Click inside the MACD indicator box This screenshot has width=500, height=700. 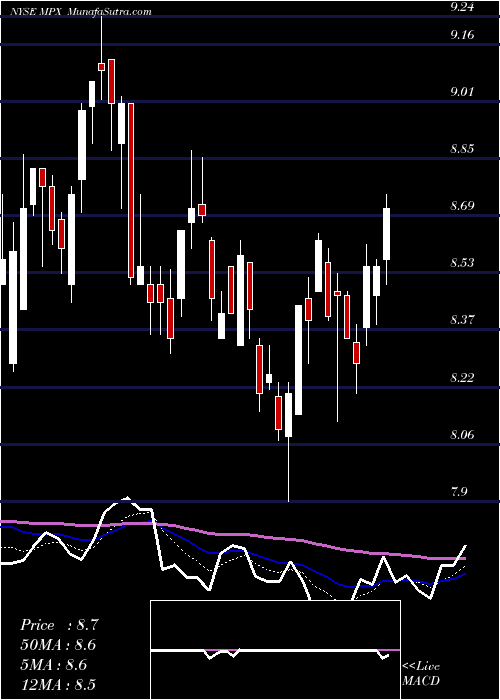pos(275,650)
